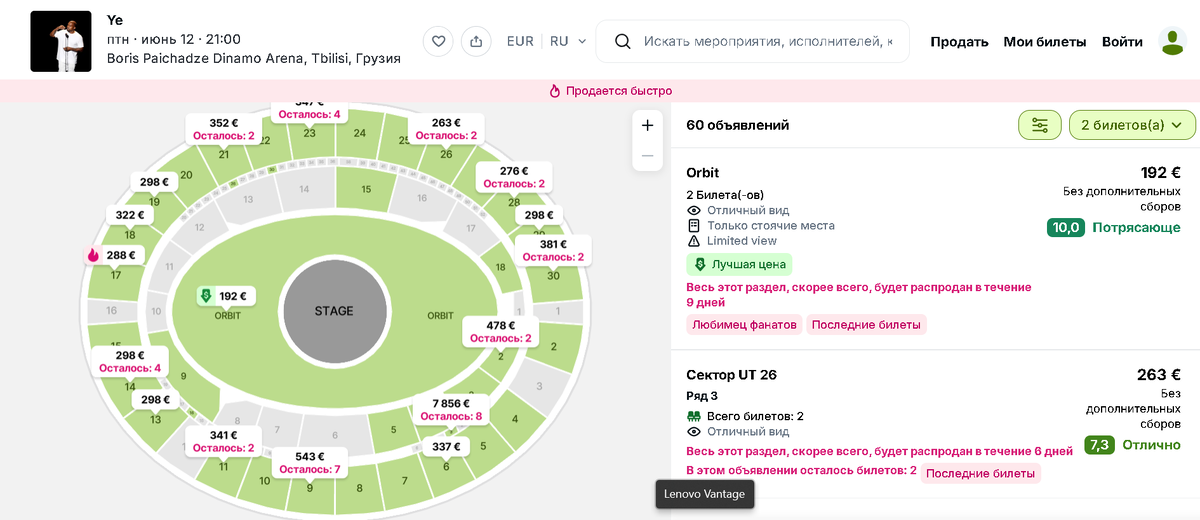Expand the 2 билетов(а) quantity dropdown
1200x520 pixels.
pyautogui.click(x=1133, y=125)
